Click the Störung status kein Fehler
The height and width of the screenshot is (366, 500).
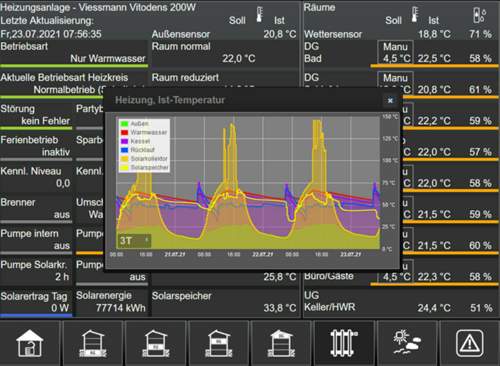(x=46, y=121)
